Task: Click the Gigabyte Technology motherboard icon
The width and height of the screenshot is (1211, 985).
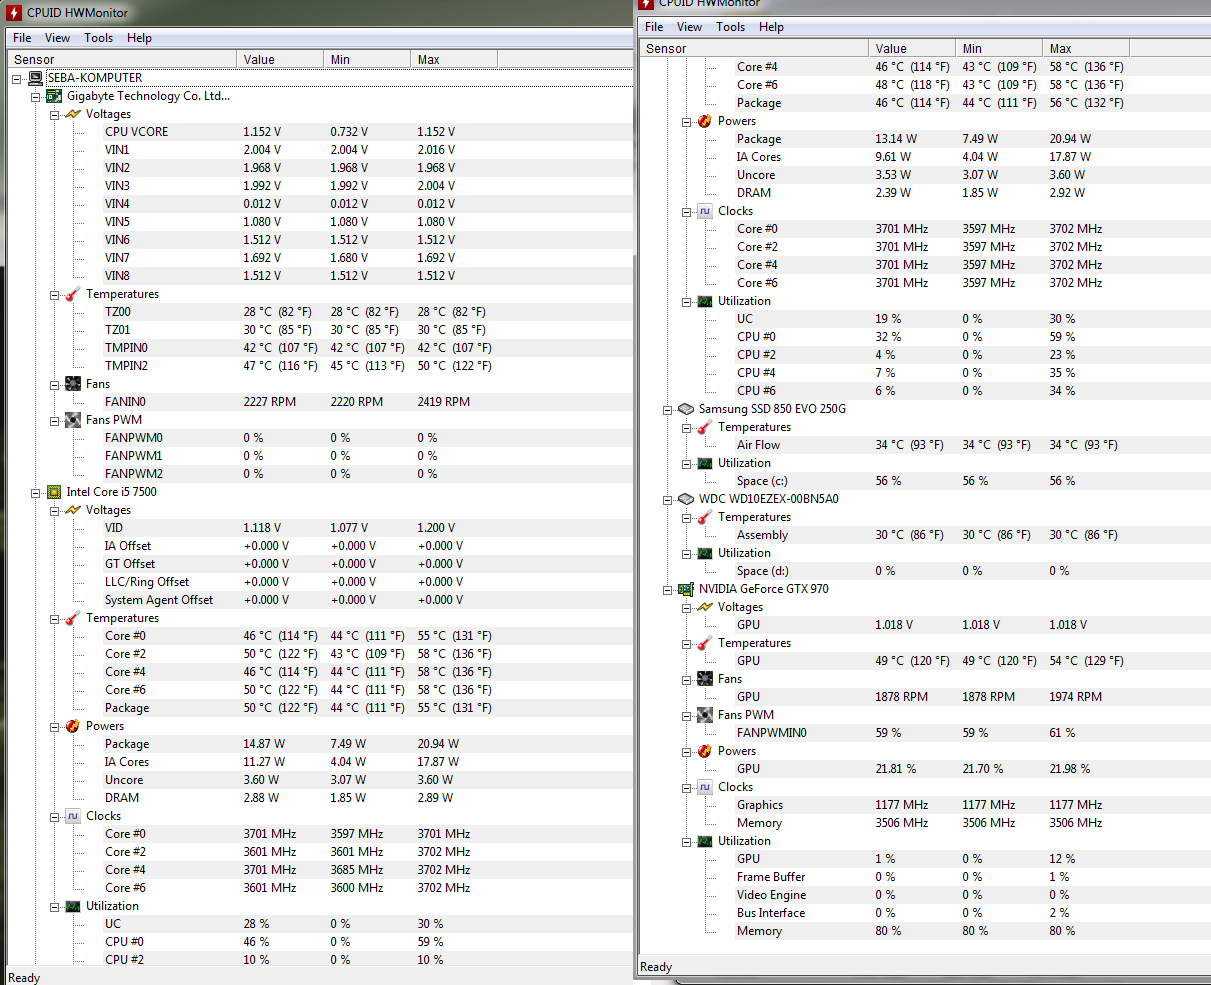Action: [x=54, y=96]
